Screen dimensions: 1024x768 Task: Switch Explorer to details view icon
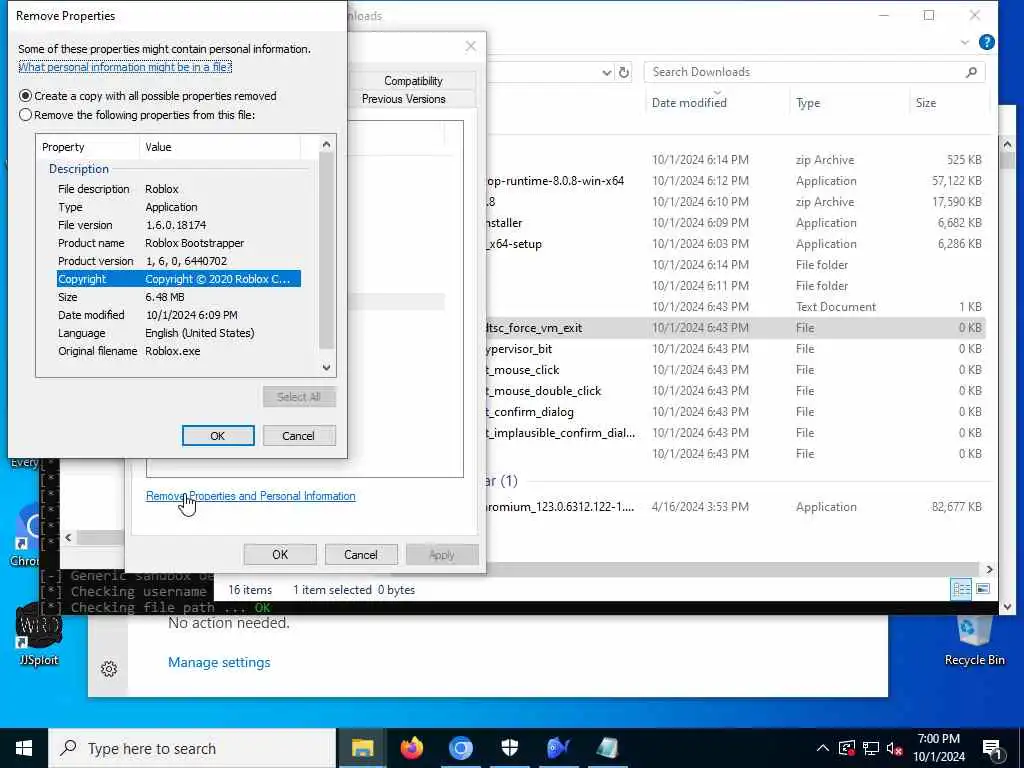pyautogui.click(x=961, y=589)
